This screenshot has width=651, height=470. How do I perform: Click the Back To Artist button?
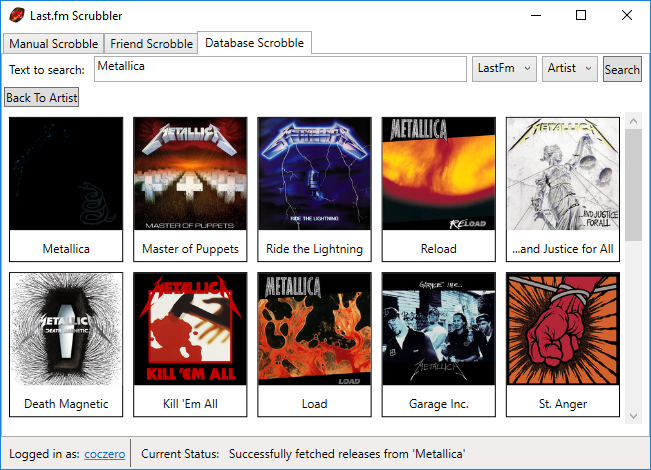click(x=42, y=98)
